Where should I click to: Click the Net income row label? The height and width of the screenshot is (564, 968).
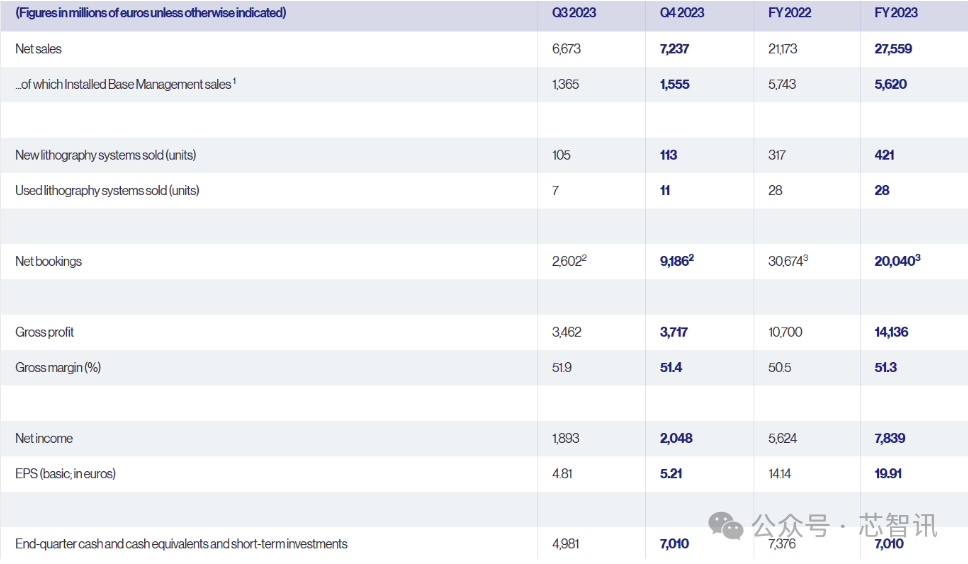44,439
